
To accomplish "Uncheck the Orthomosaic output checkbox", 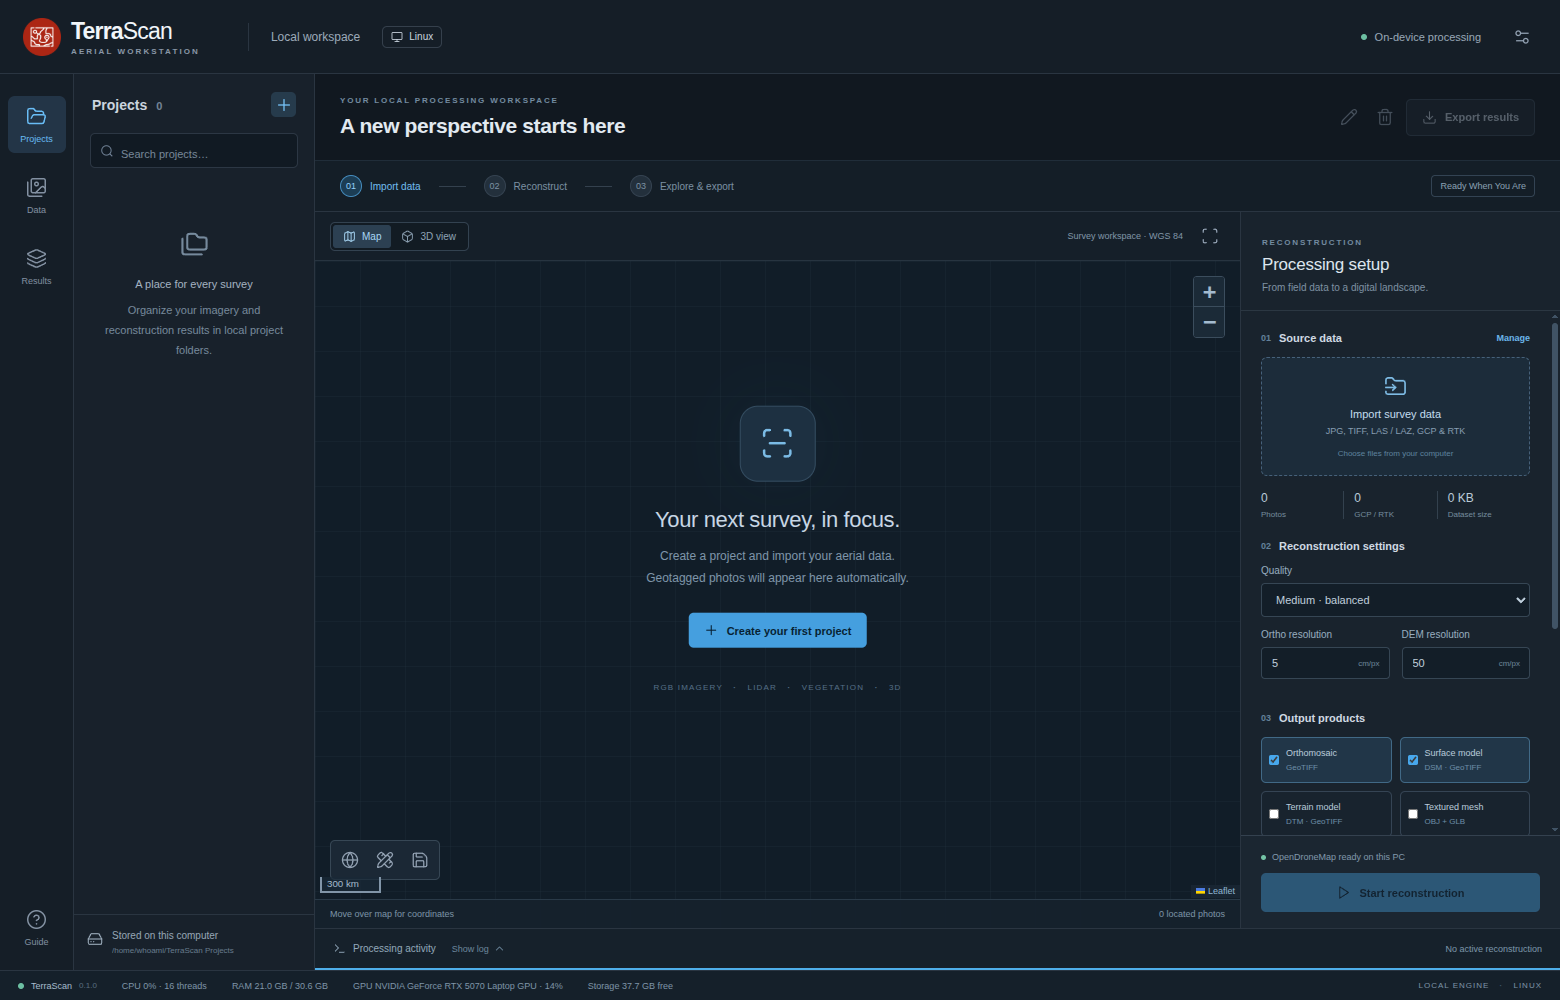I will 1274,760.
